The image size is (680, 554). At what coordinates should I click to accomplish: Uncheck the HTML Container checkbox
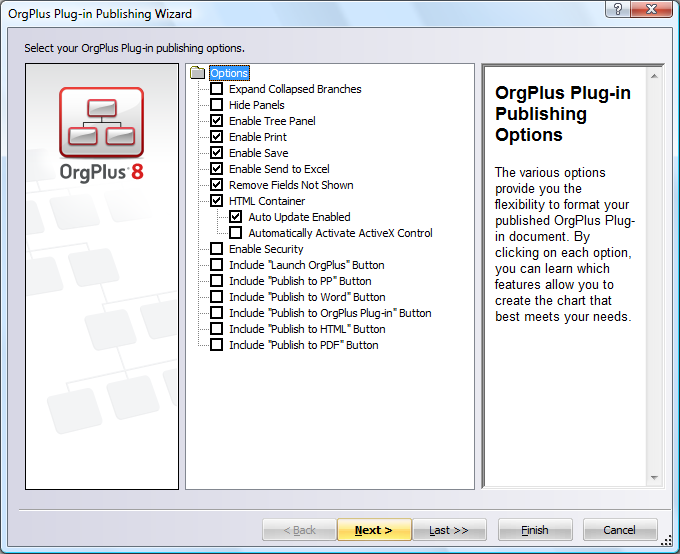pyautogui.click(x=216, y=201)
